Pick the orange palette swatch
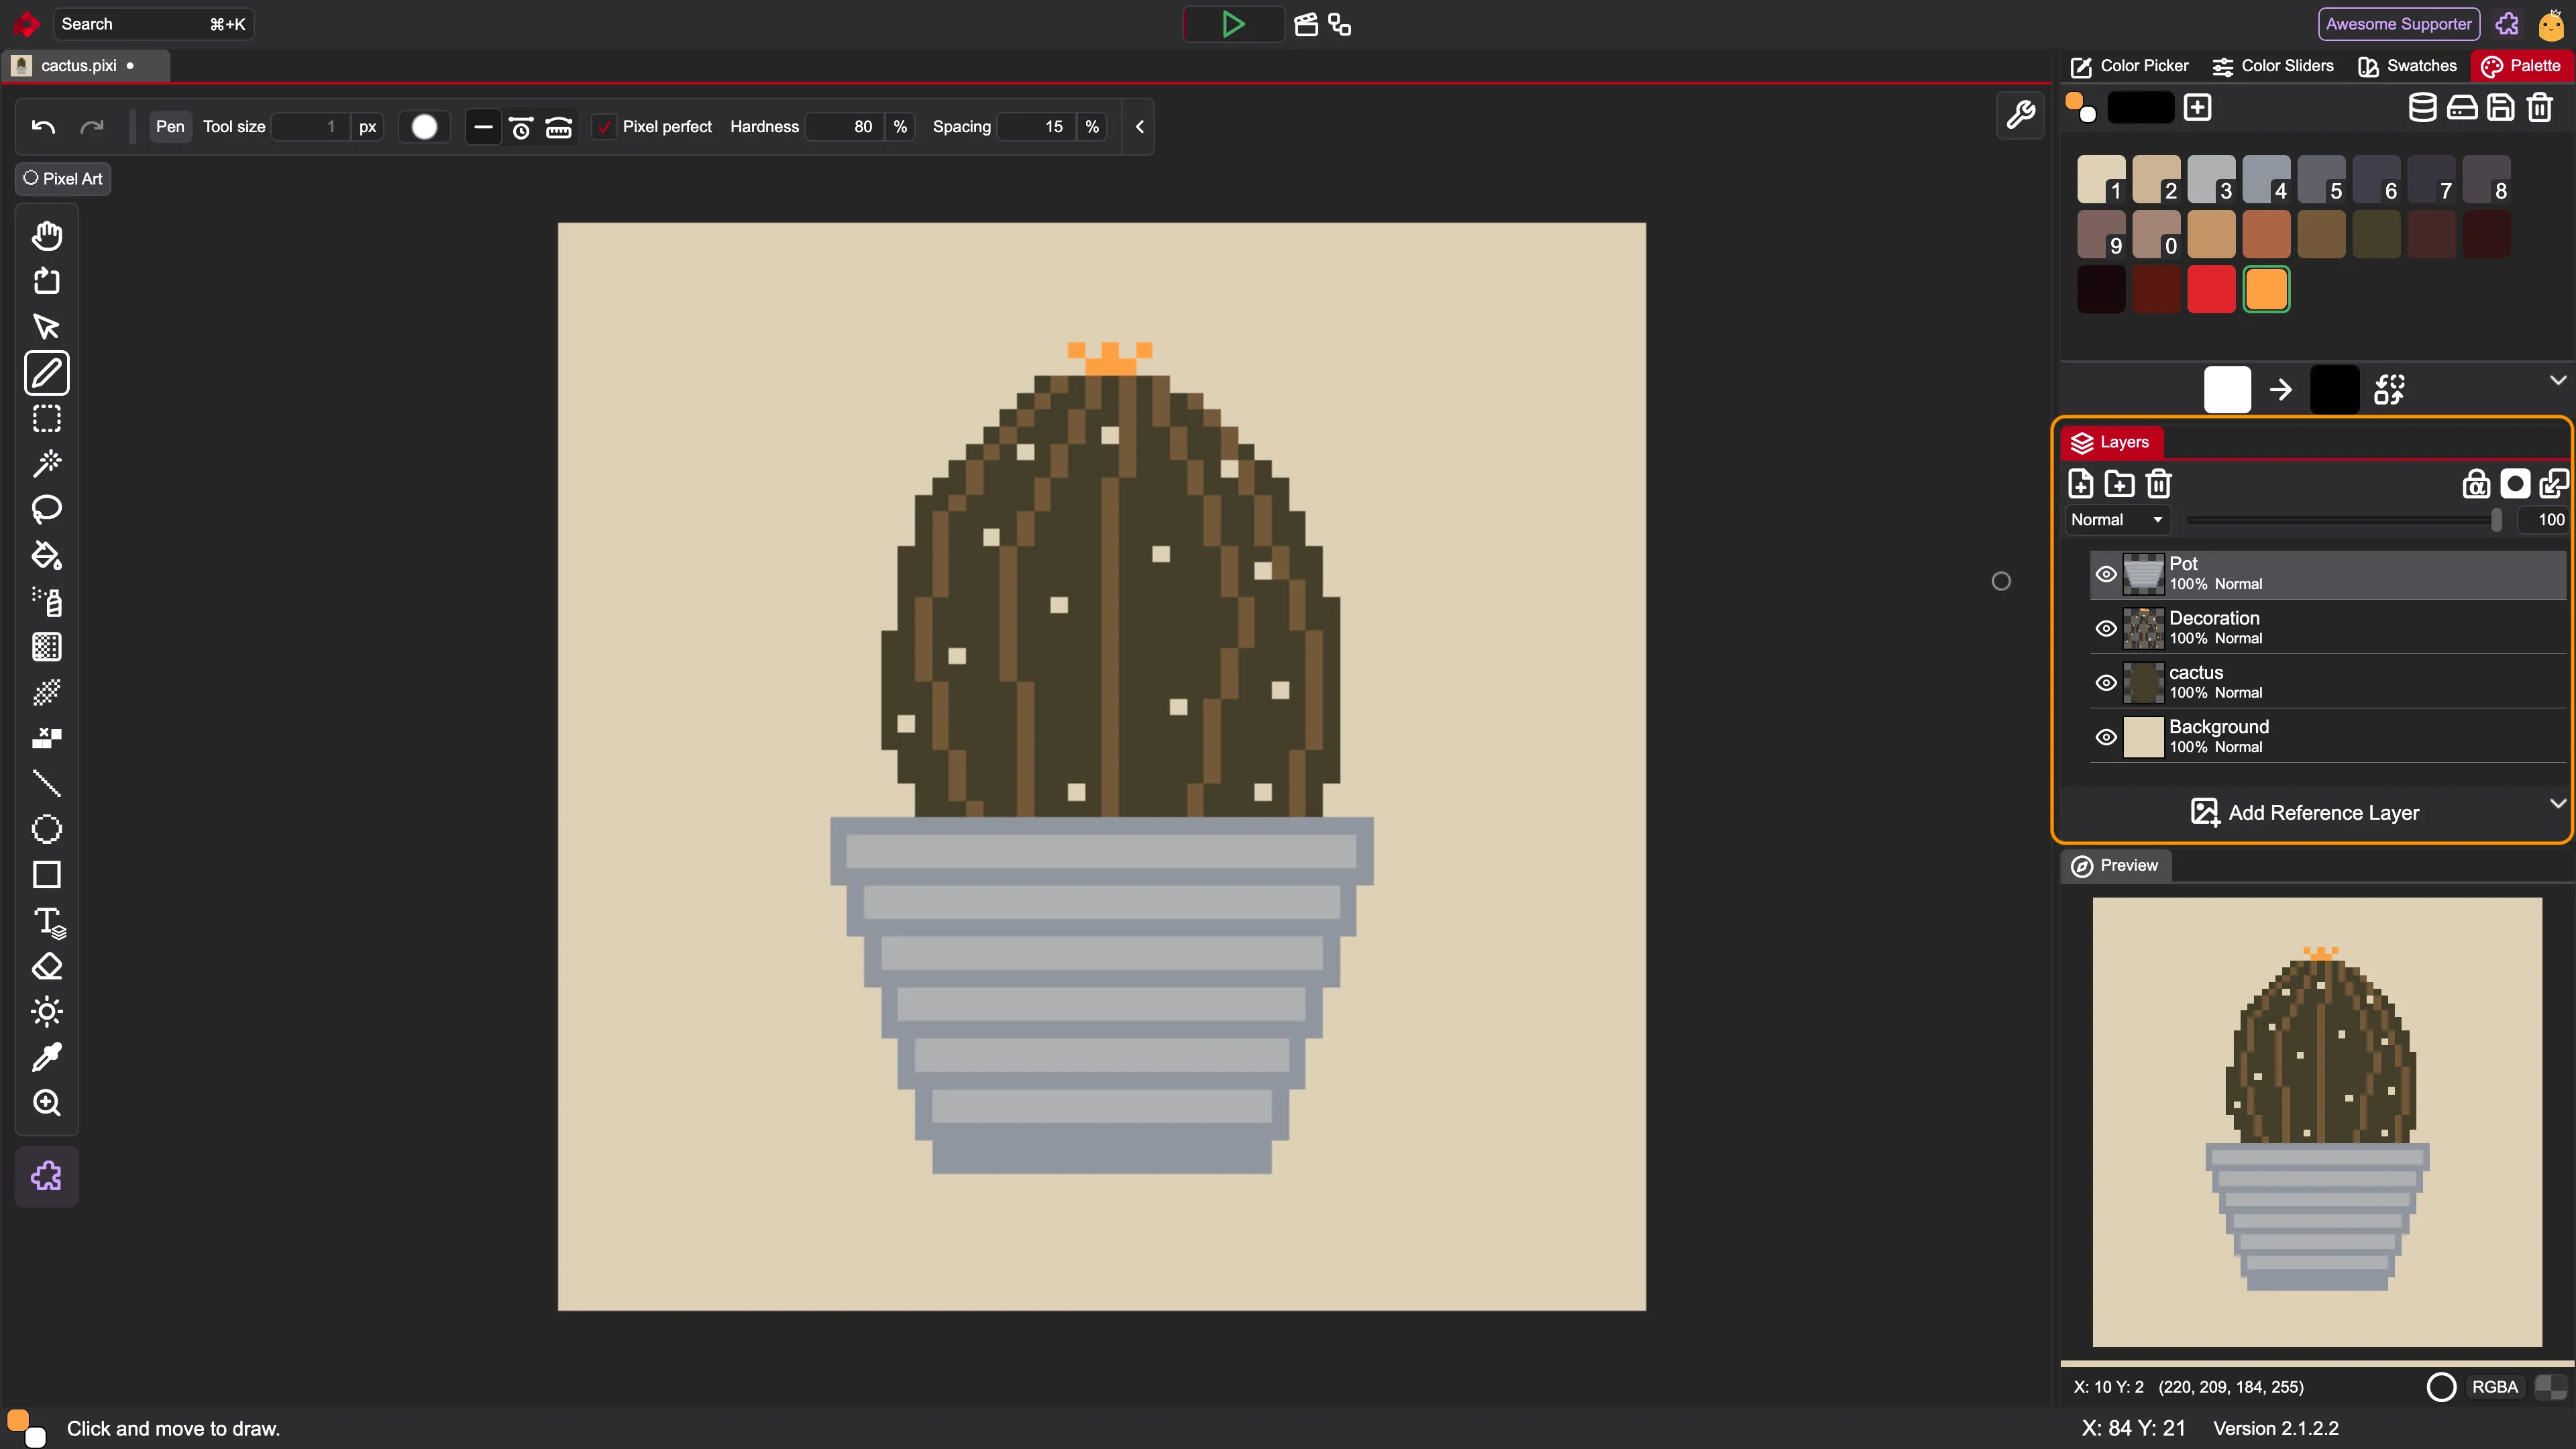2576x1449 pixels. tap(2266, 290)
